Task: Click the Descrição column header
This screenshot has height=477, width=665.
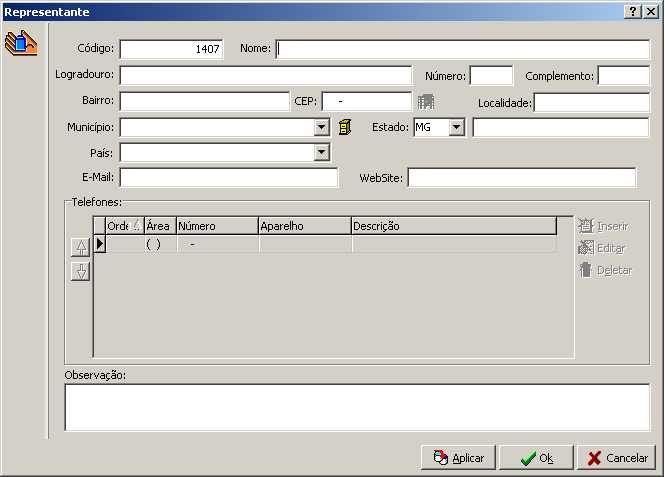Action: click(452, 226)
